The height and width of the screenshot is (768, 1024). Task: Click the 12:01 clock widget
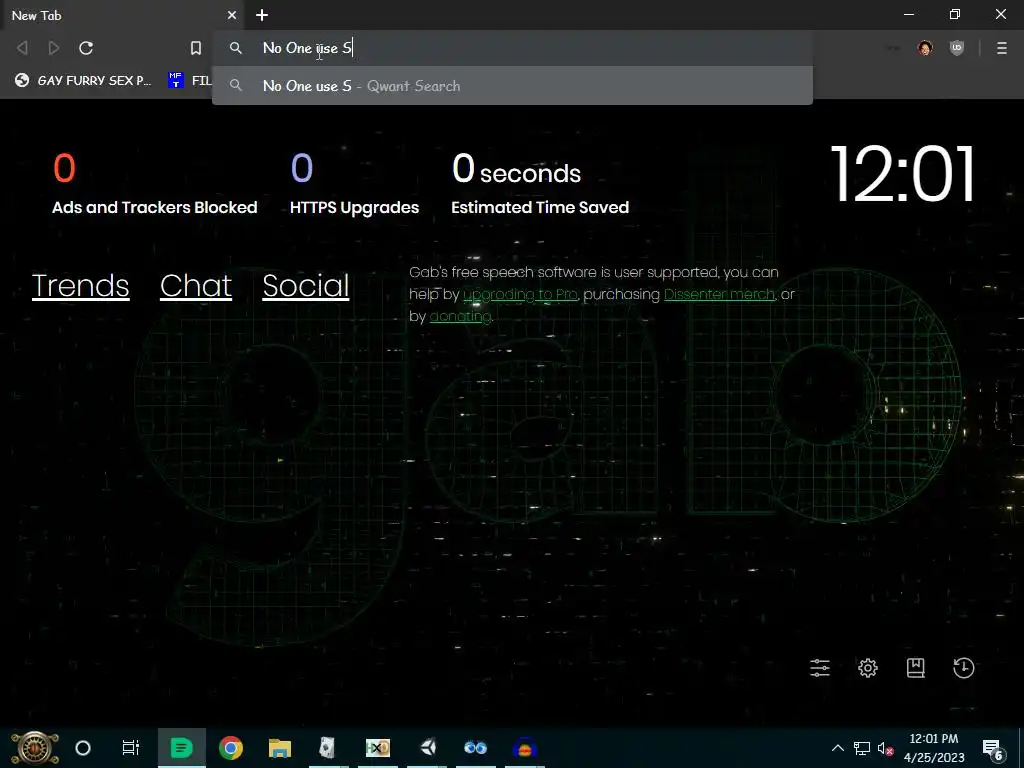pos(903,174)
